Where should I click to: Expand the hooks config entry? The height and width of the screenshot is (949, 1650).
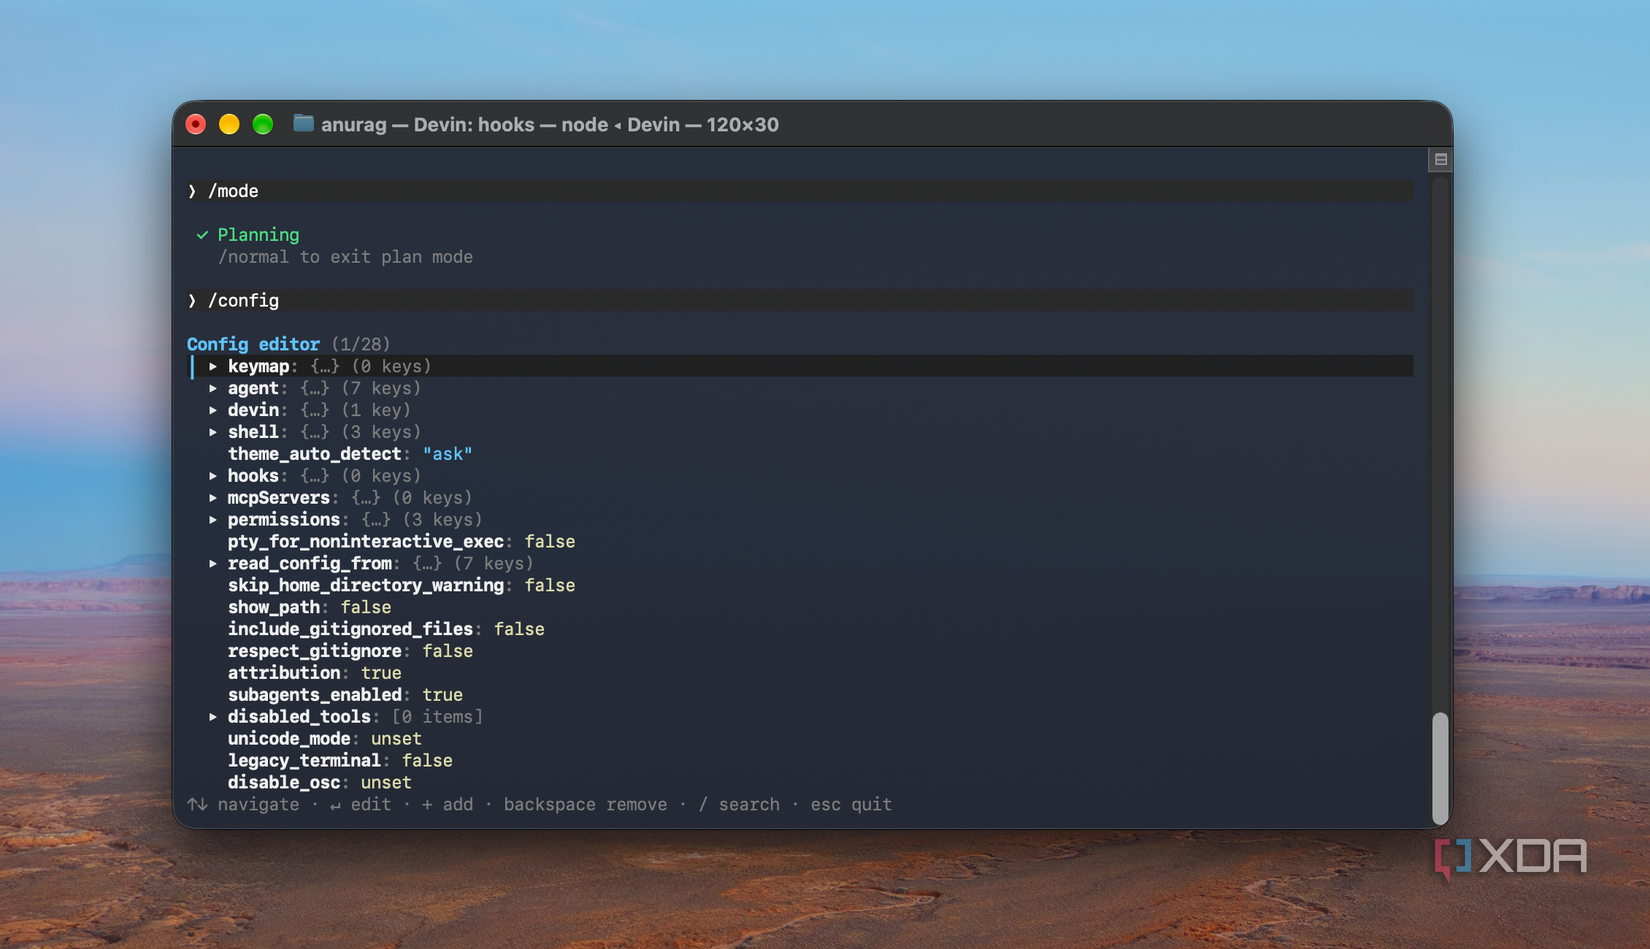pyautogui.click(x=213, y=476)
